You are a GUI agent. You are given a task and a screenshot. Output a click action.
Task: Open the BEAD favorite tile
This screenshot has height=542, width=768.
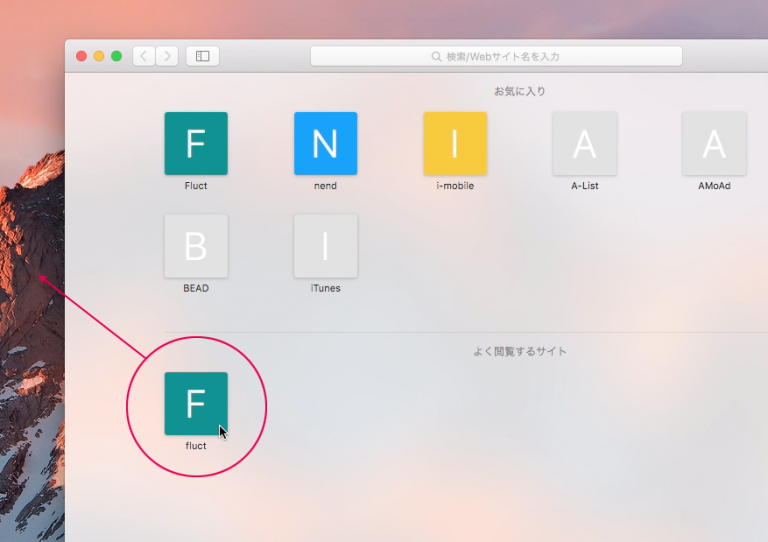click(x=196, y=246)
